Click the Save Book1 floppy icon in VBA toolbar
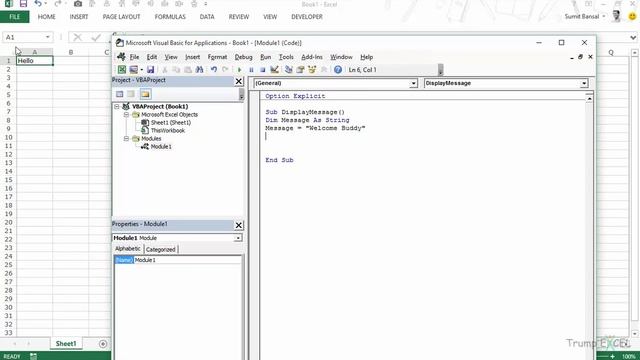The height and width of the screenshot is (360, 640). [150, 70]
